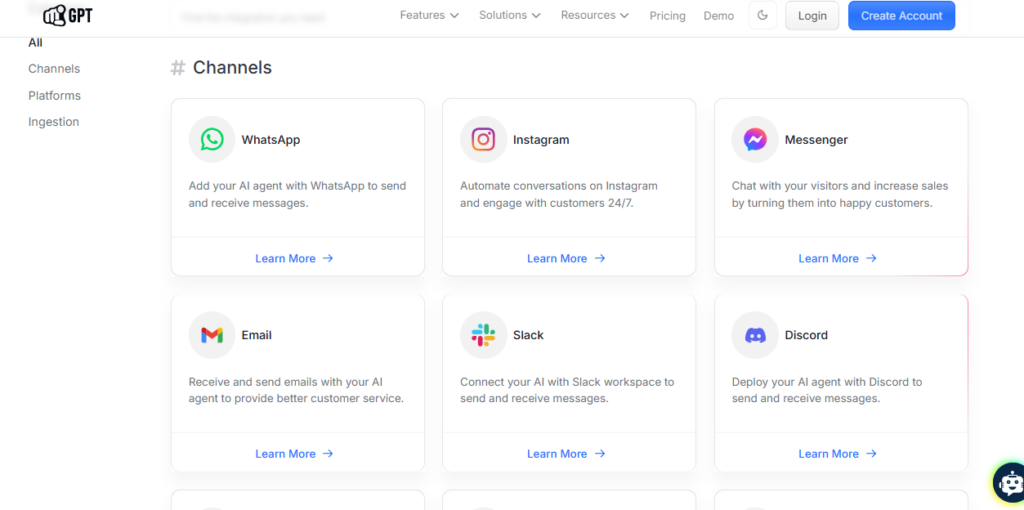
Task: Select the All filter in sidebar
Action: pyautogui.click(x=35, y=42)
